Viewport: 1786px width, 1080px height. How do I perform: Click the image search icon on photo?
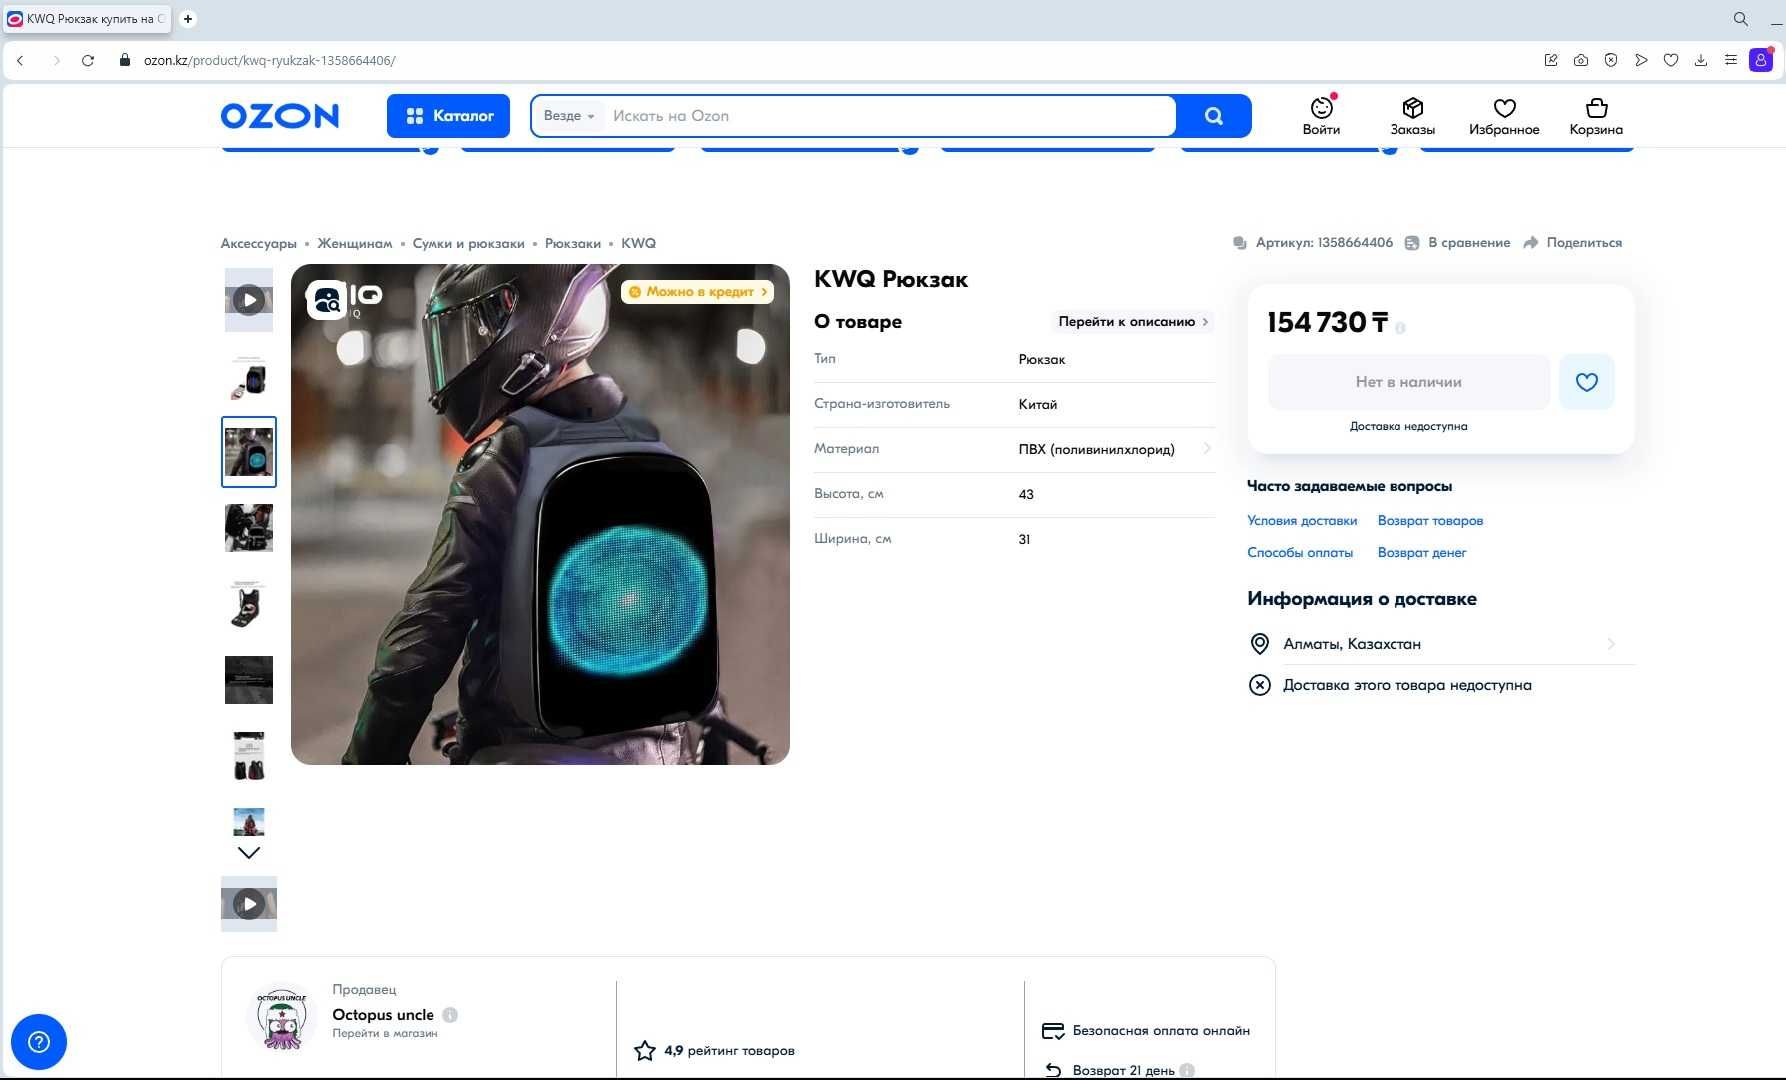click(x=326, y=299)
